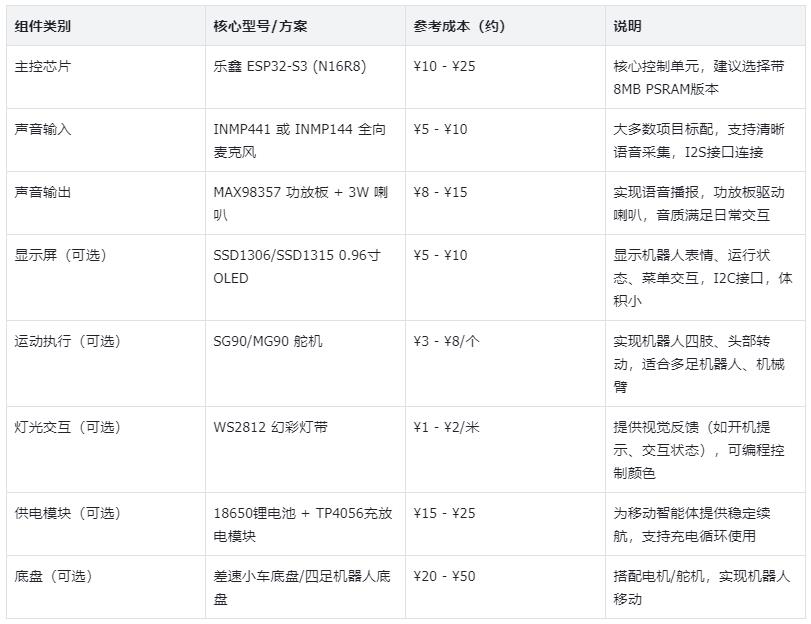Select the 灯光交互（可选） cell

tap(106, 450)
